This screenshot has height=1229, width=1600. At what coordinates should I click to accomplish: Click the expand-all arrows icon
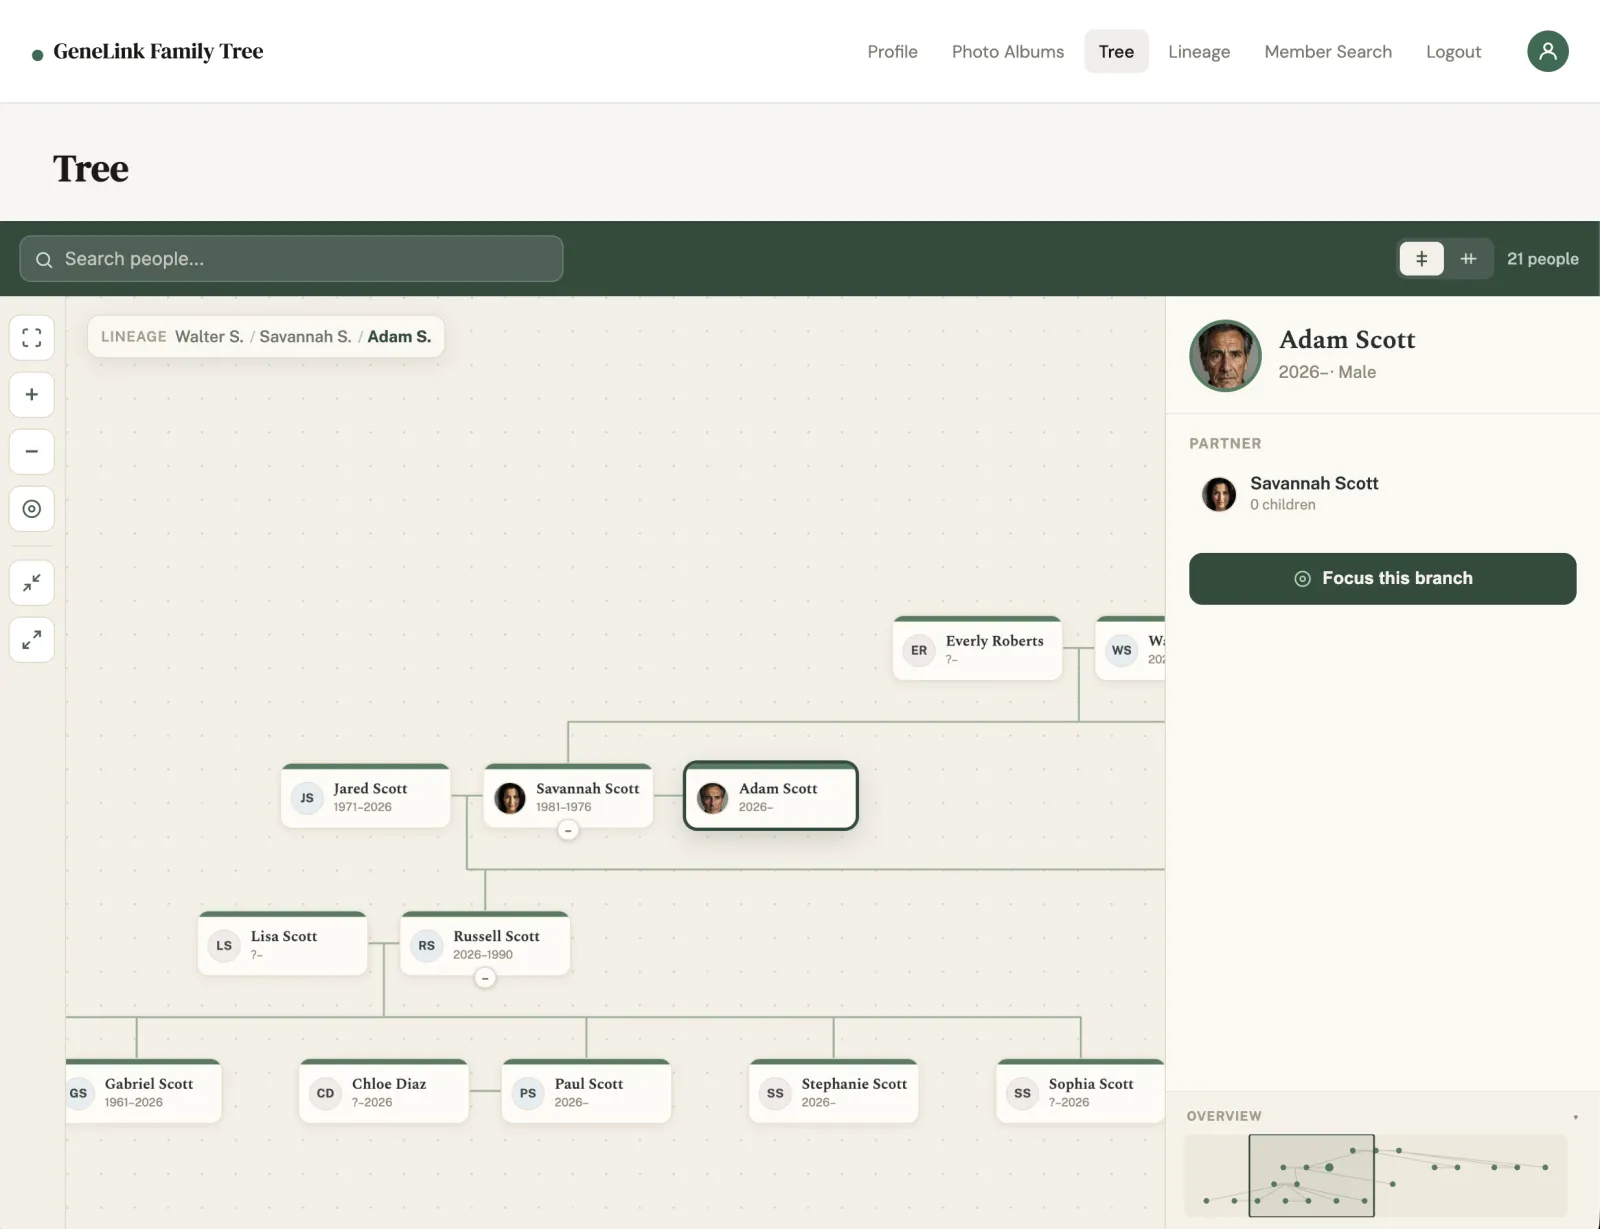click(32, 640)
